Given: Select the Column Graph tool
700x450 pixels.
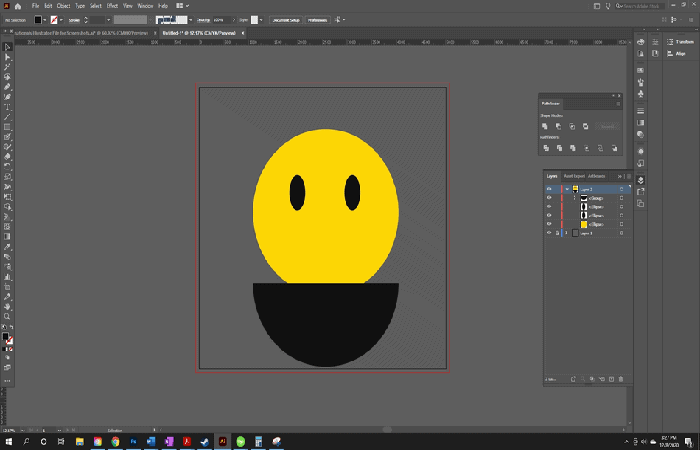Looking at the screenshot, I should click(x=7, y=277).
